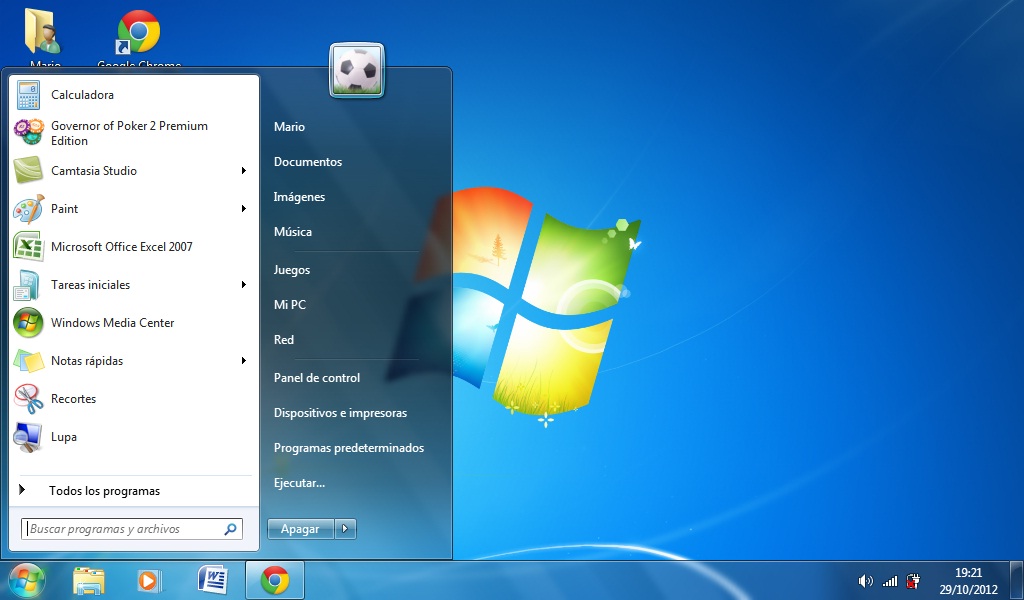Open the Recortes snipping tool
Screen dimensions: 1024x600
click(x=75, y=399)
